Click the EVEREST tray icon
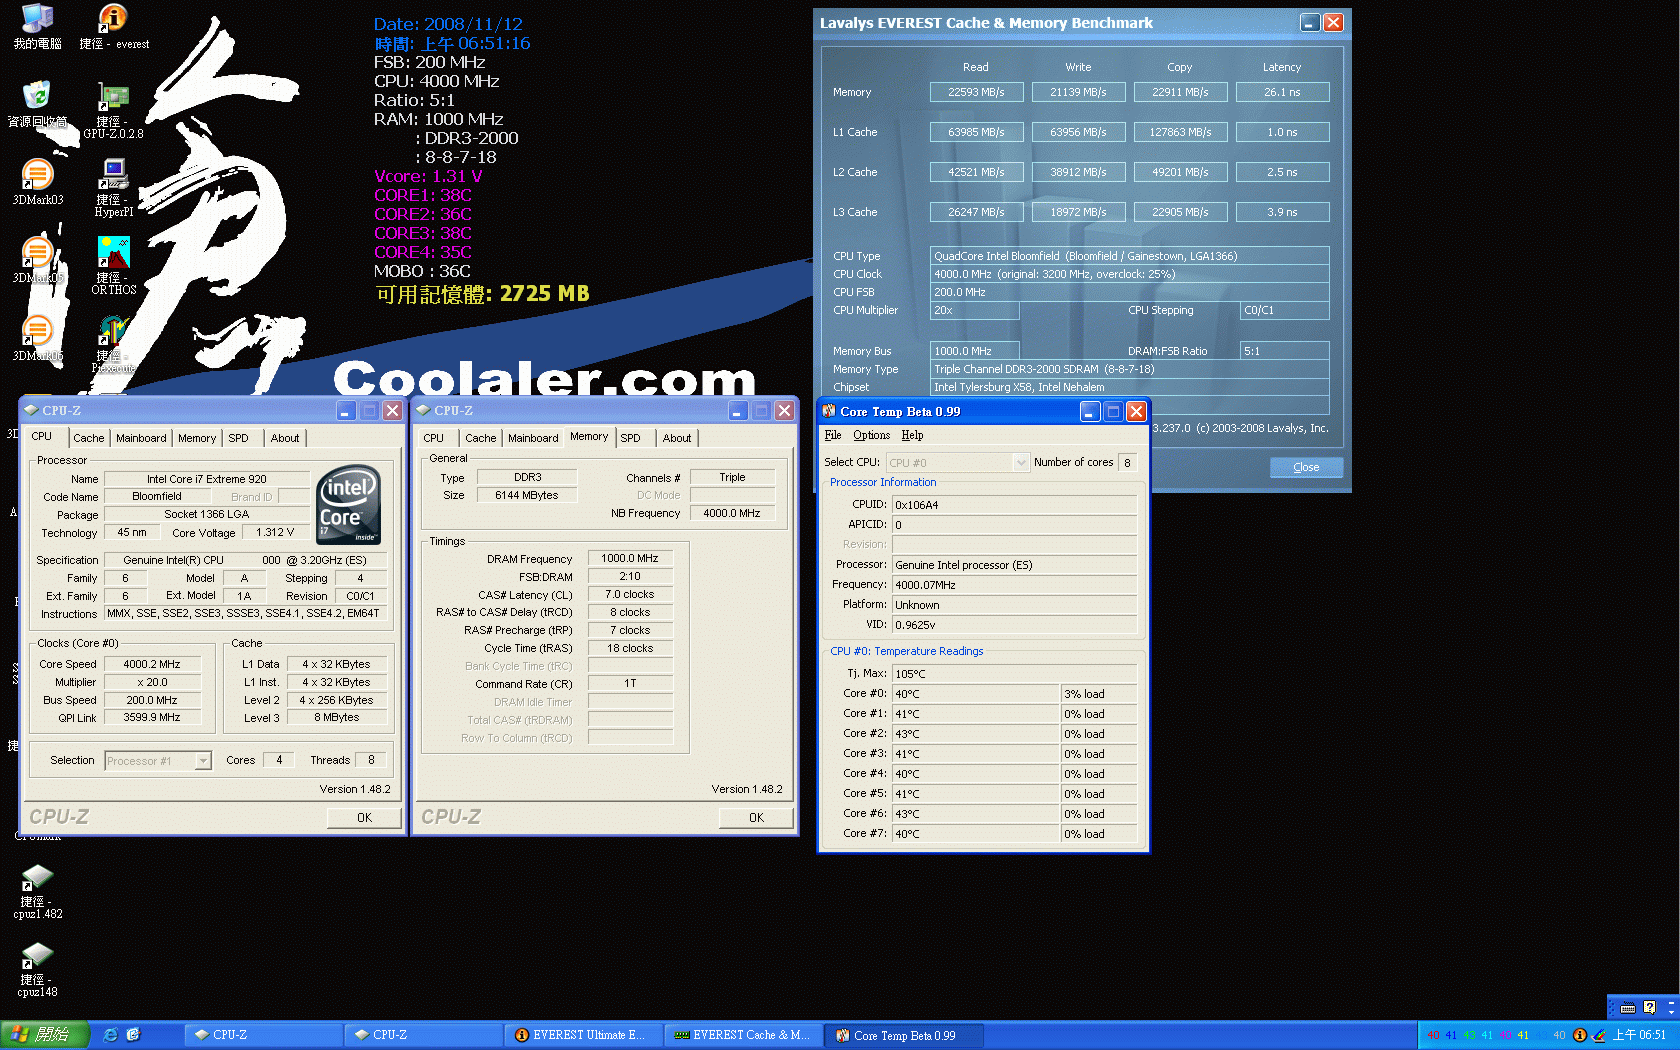This screenshot has width=1680, height=1050. pyautogui.click(x=1579, y=1035)
